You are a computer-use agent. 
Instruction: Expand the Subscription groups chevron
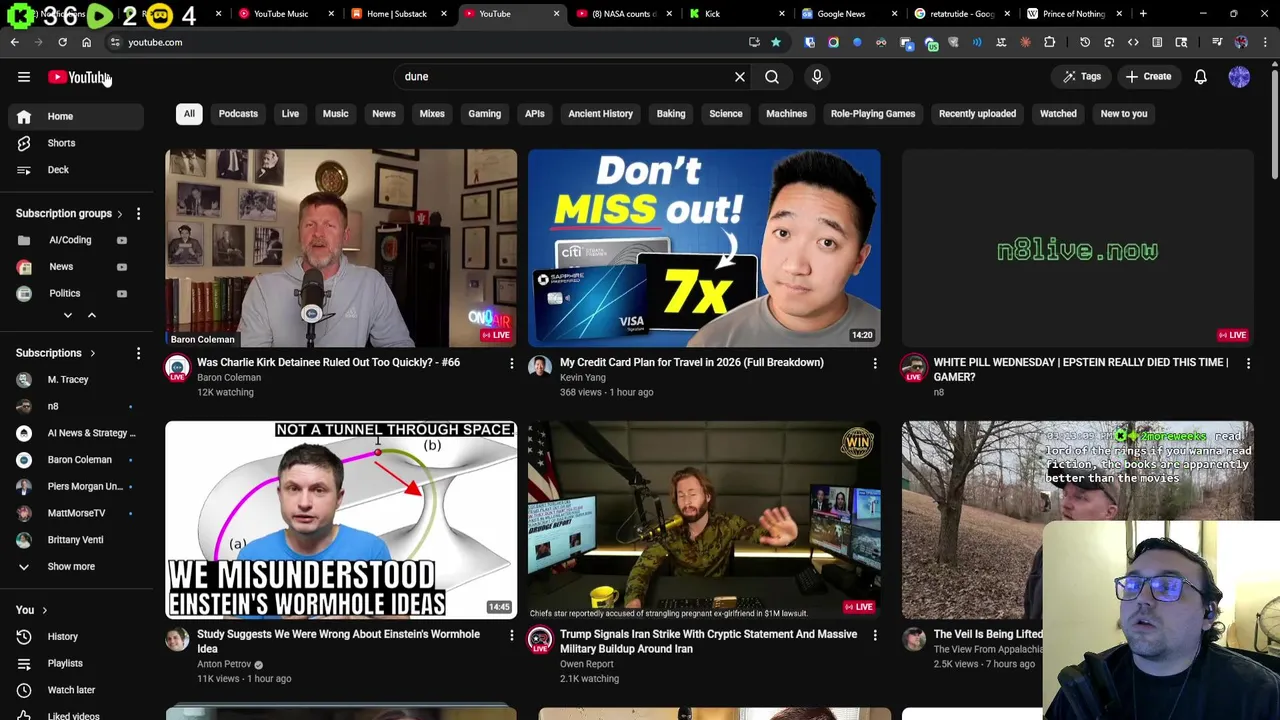(120, 214)
